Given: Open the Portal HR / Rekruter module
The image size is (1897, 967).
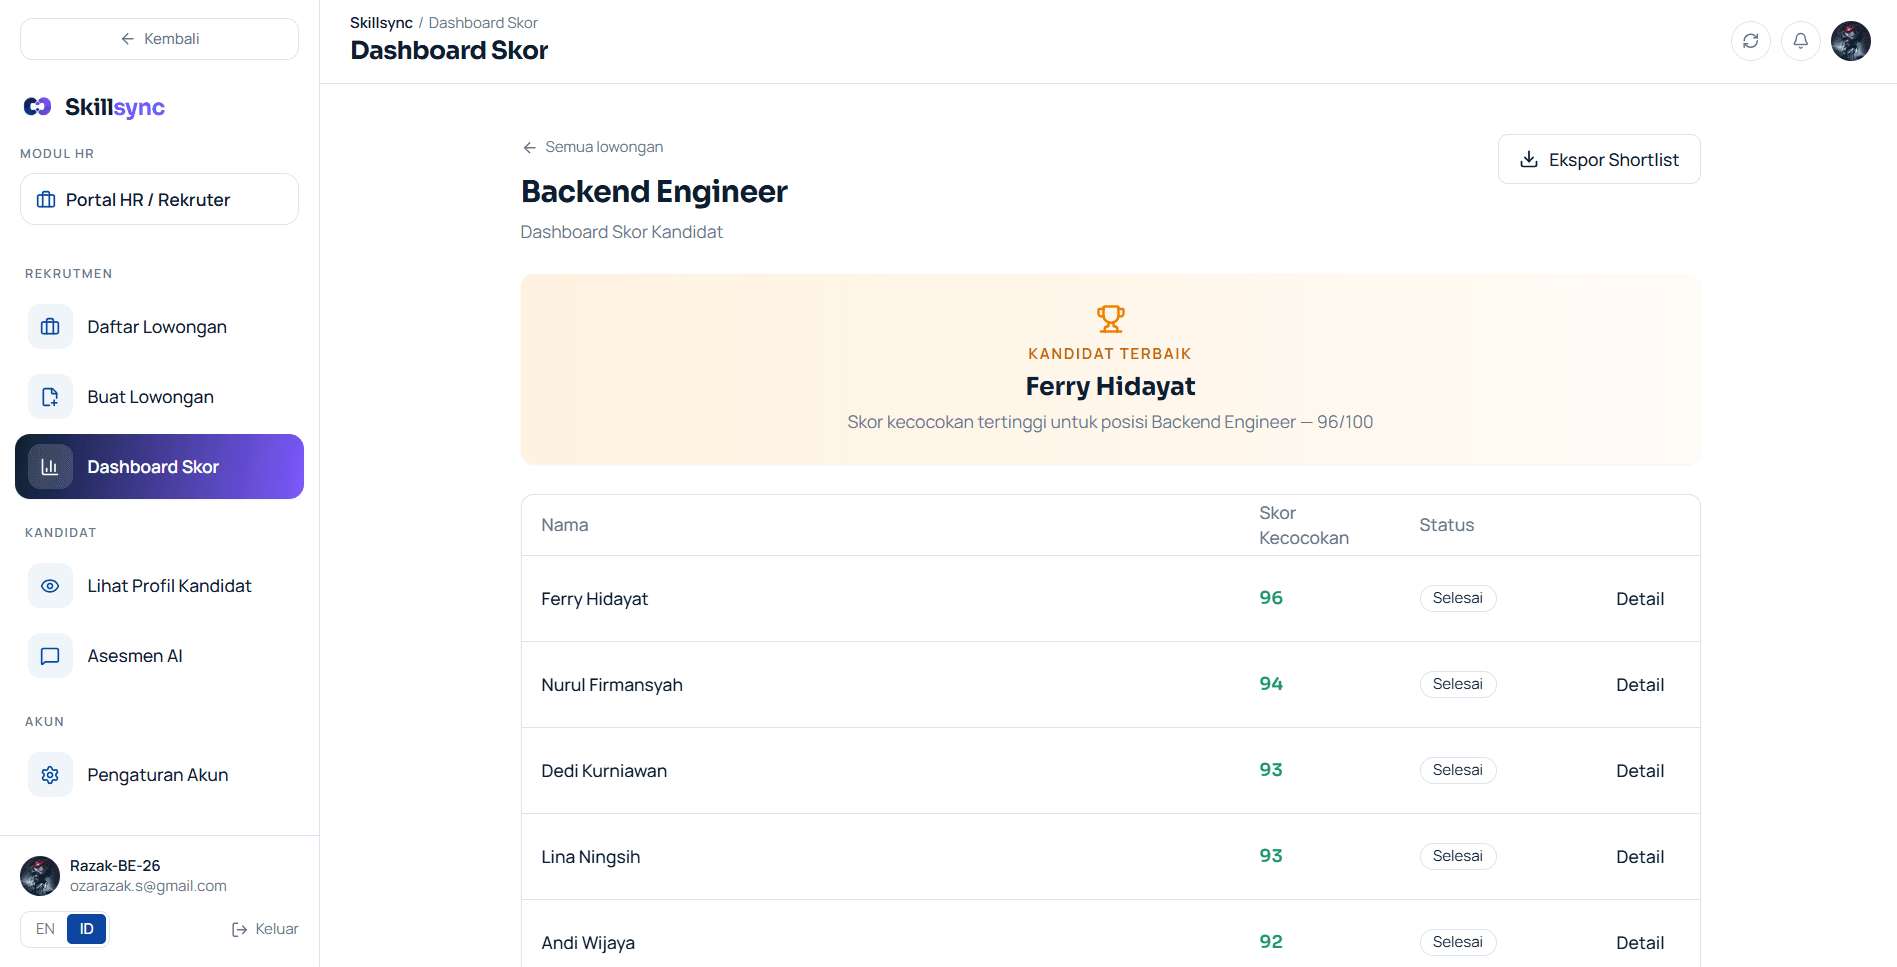Looking at the screenshot, I should (159, 199).
